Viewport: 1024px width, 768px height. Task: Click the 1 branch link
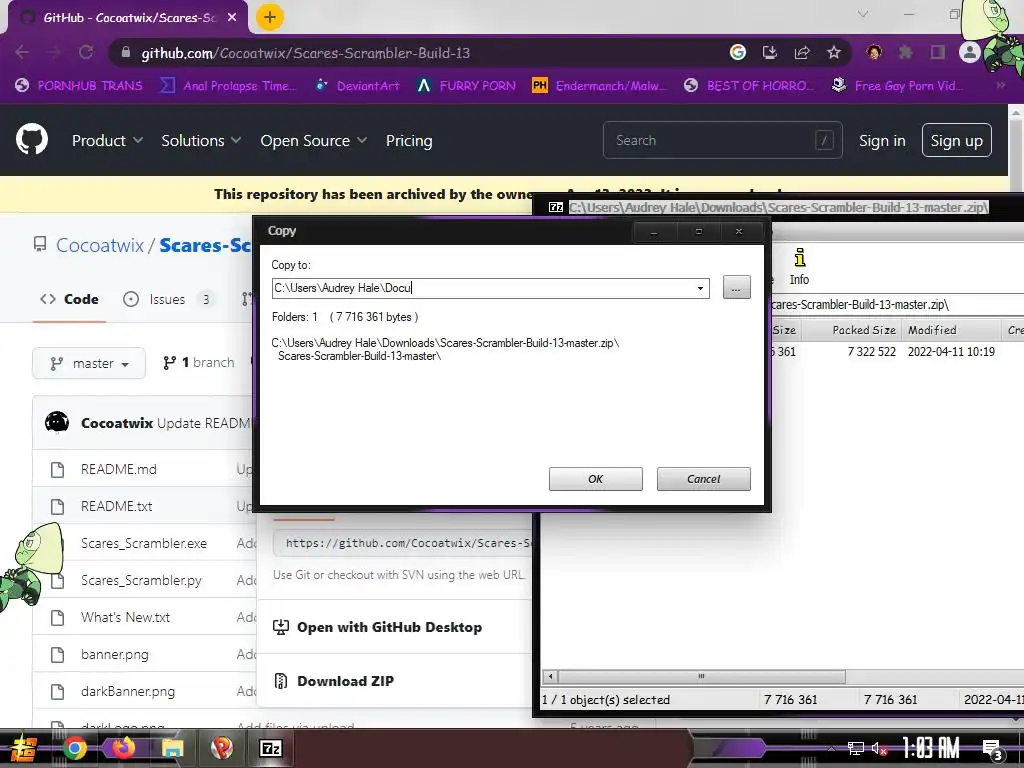click(199, 362)
